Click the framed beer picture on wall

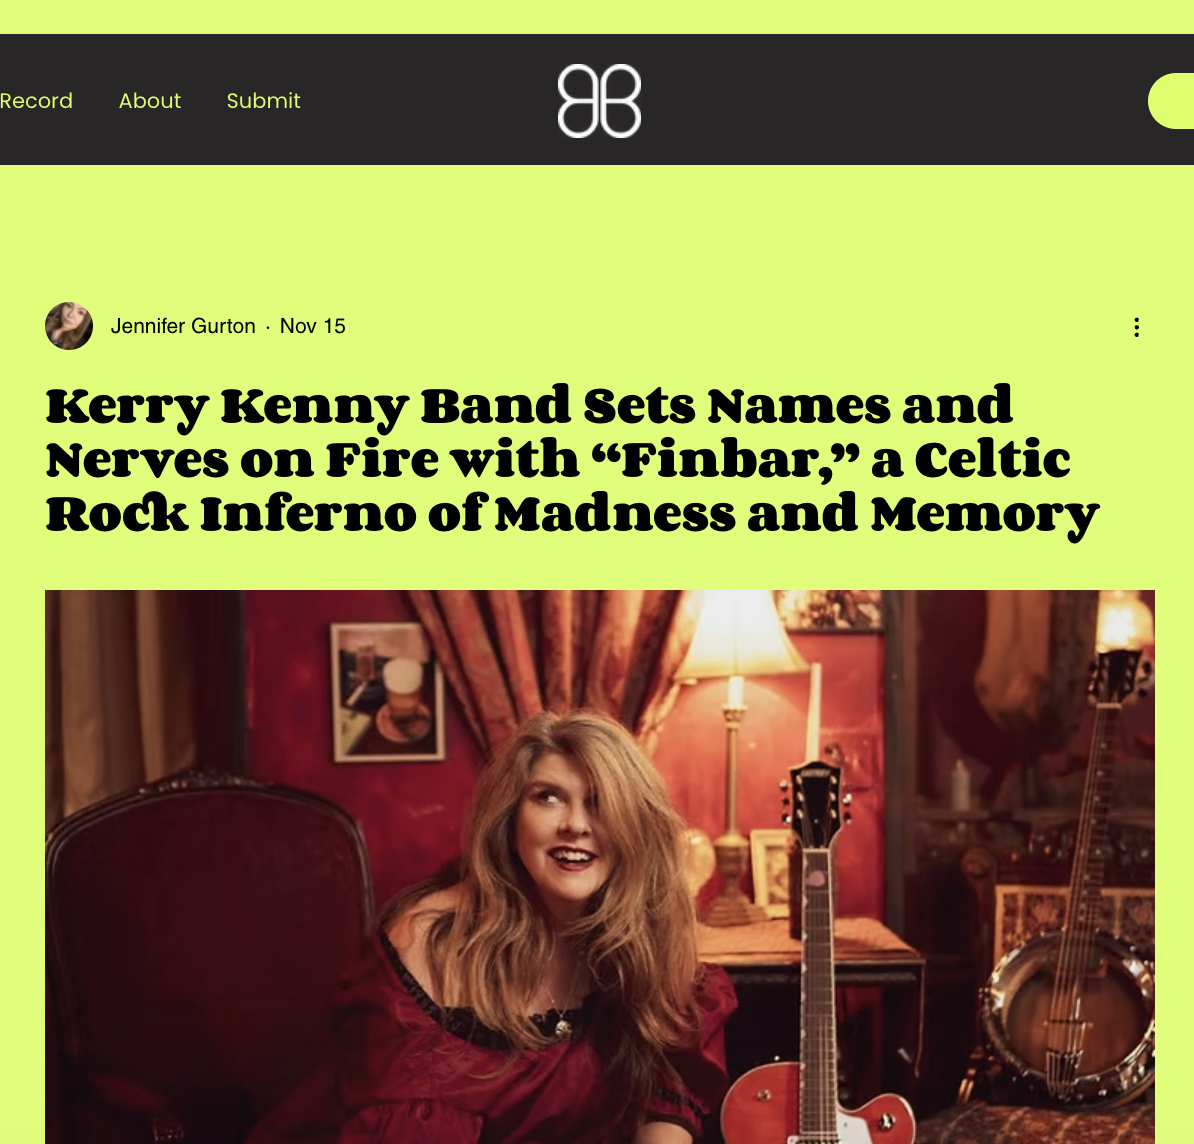pyautogui.click(x=388, y=692)
